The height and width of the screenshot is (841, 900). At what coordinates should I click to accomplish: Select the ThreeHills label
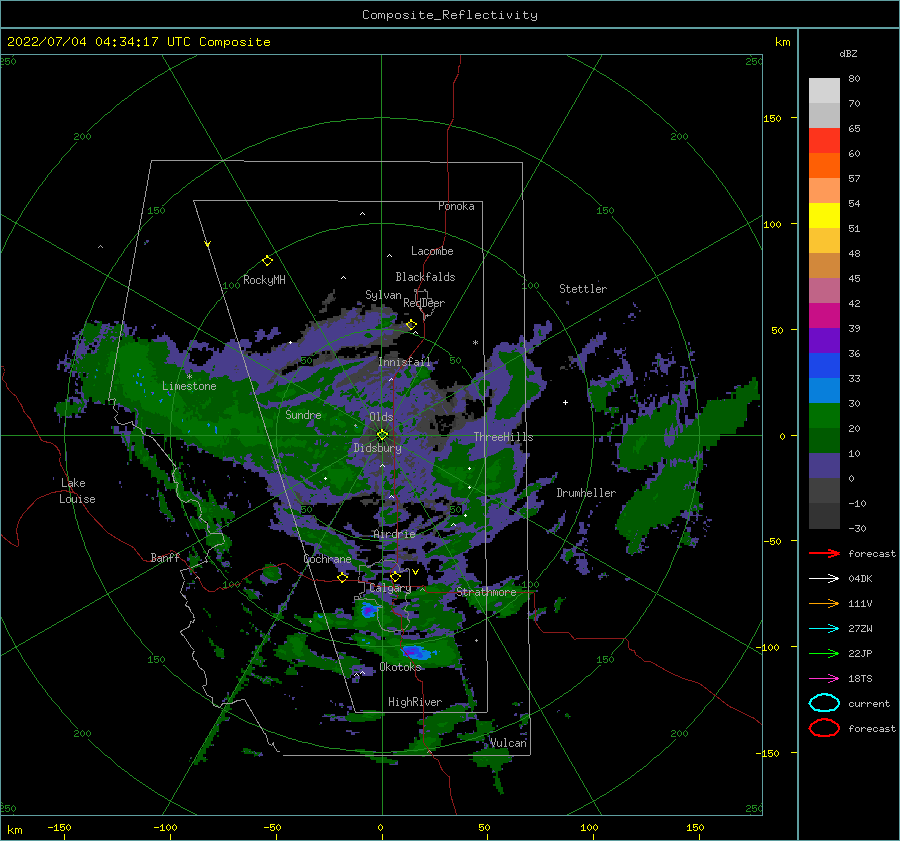(503, 437)
